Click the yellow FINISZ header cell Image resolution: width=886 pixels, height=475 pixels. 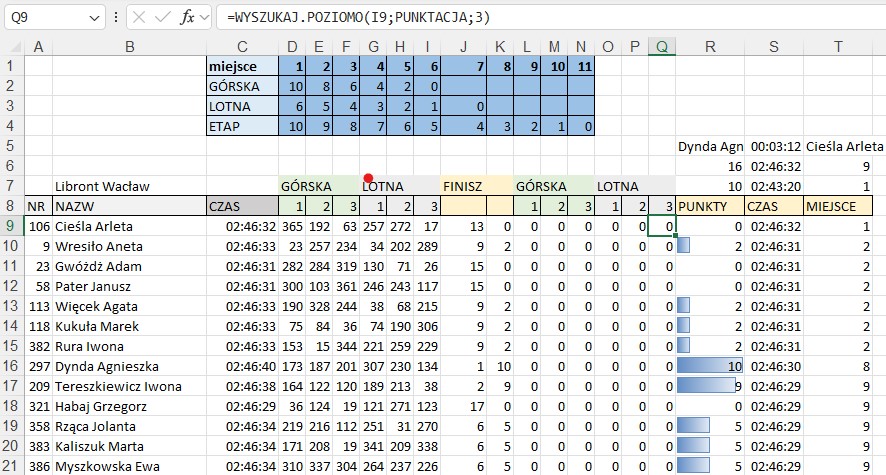coord(476,186)
